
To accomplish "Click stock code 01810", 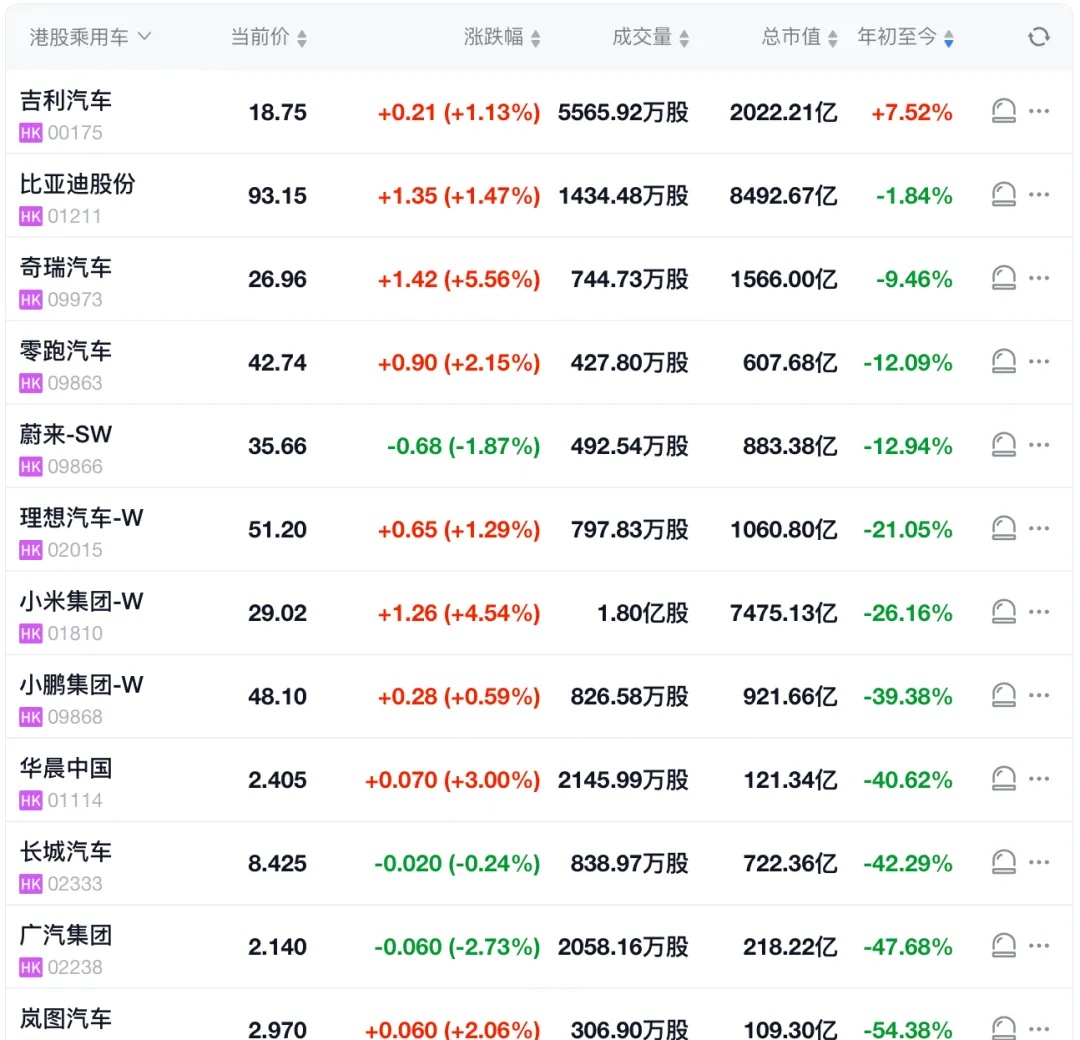I will 75,633.
